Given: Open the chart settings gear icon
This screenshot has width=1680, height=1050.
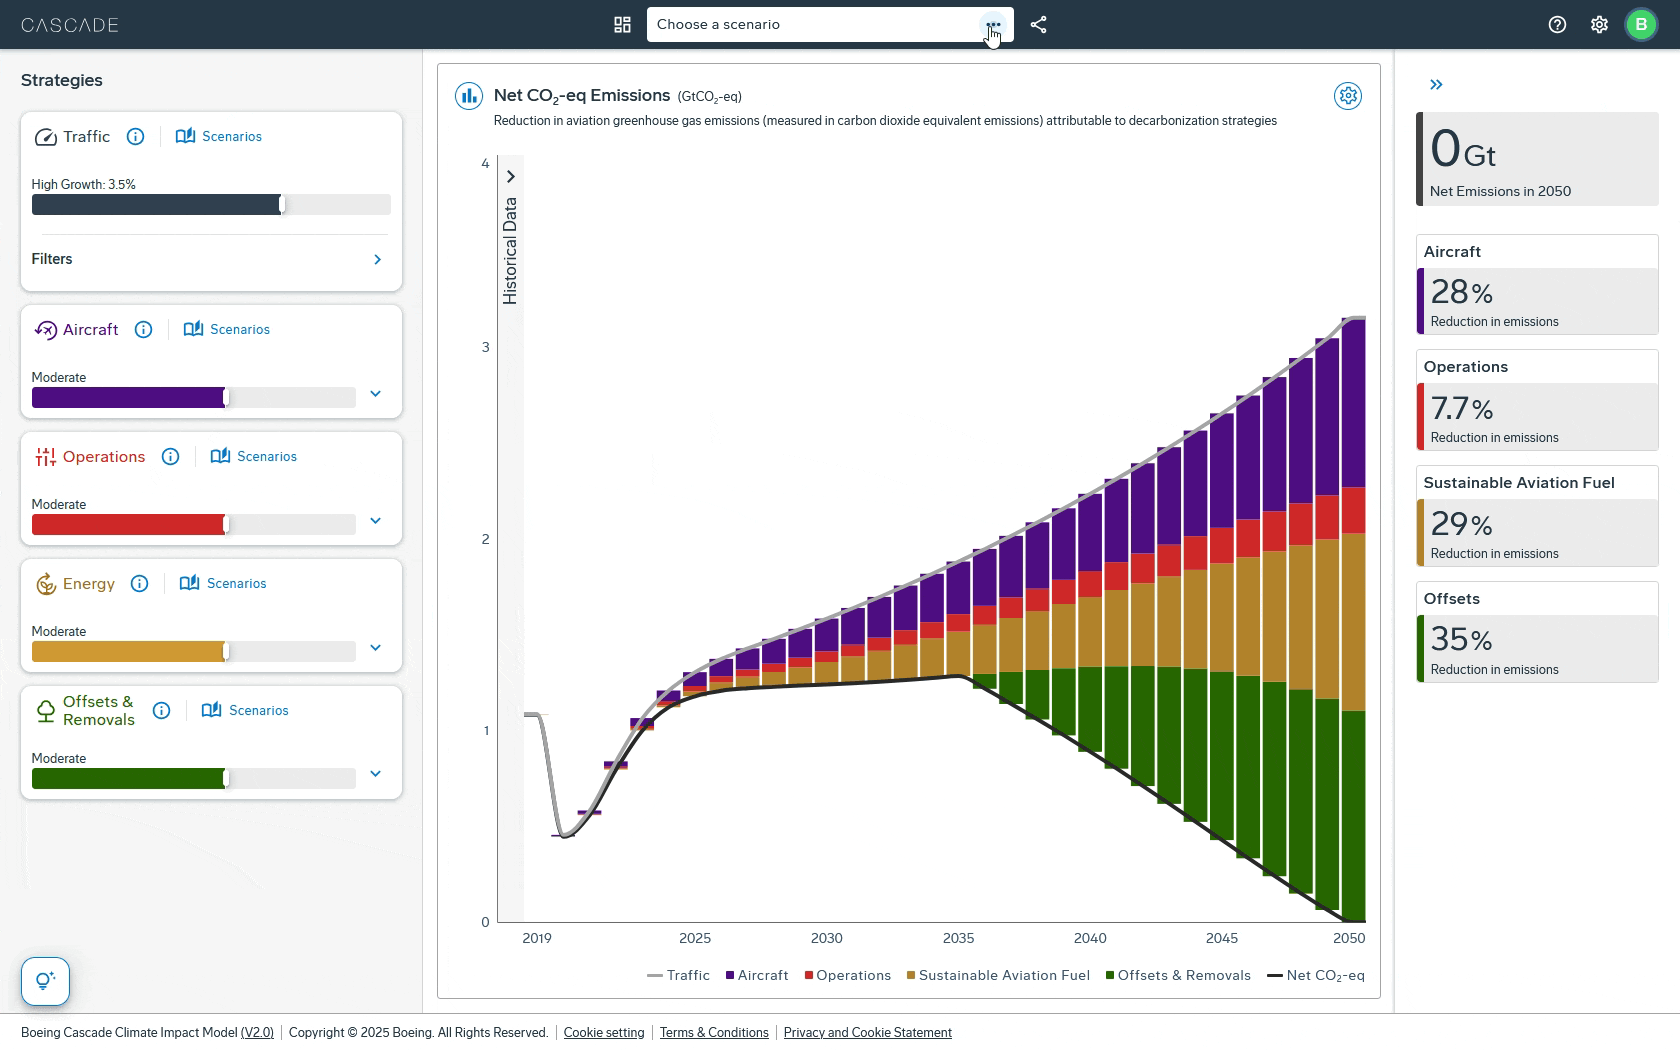Looking at the screenshot, I should 1347,96.
